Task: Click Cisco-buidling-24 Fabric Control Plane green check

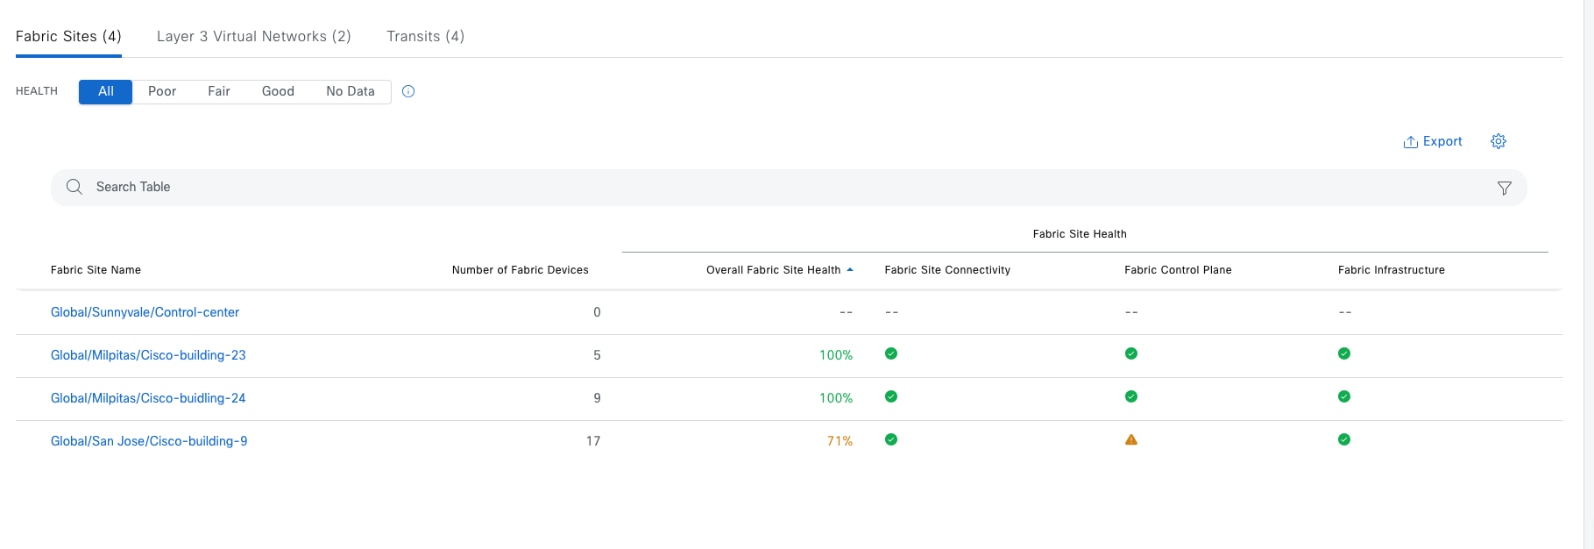Action: point(1131,397)
